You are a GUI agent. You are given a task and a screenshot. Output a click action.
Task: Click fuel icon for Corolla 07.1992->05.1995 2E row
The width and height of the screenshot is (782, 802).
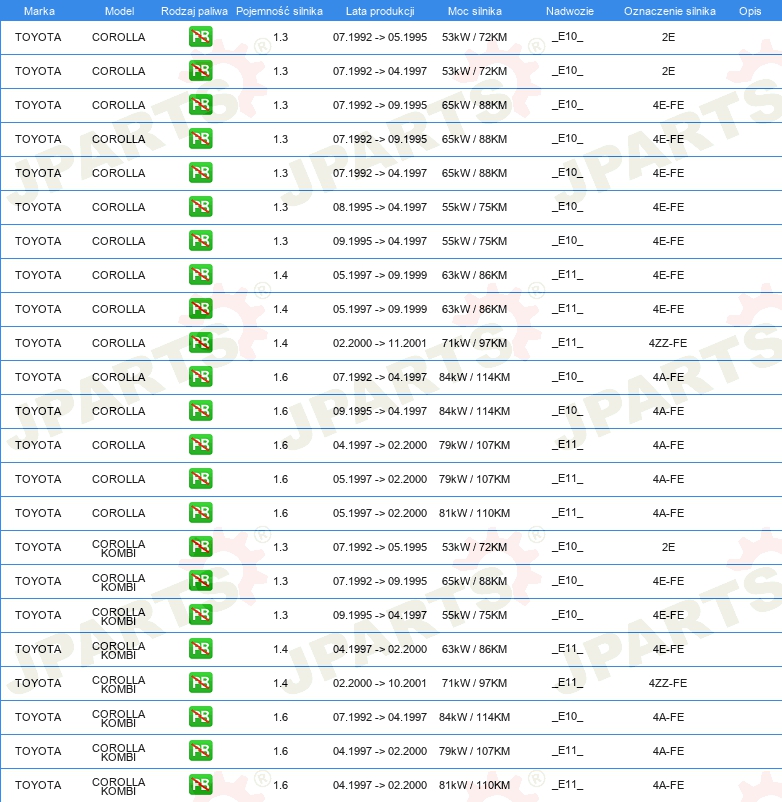pos(200,37)
